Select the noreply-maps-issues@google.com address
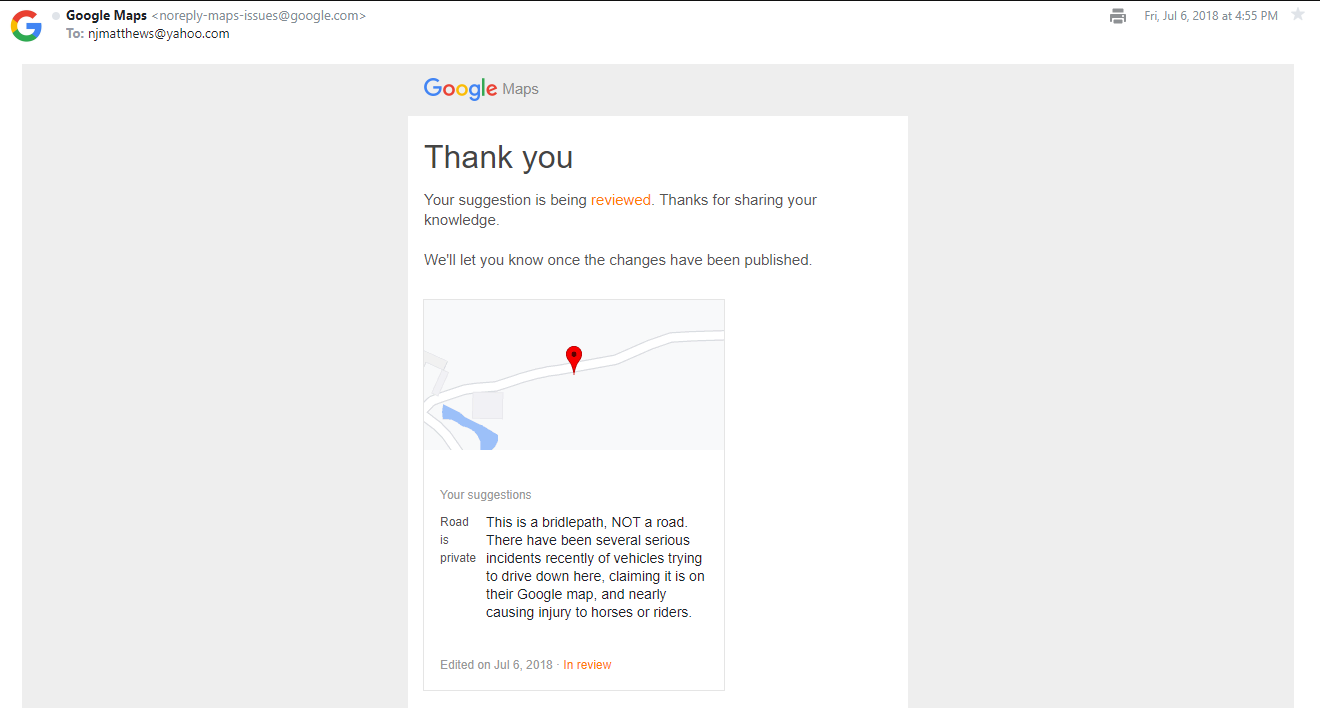Image resolution: width=1320 pixels, height=708 pixels. 258,16
